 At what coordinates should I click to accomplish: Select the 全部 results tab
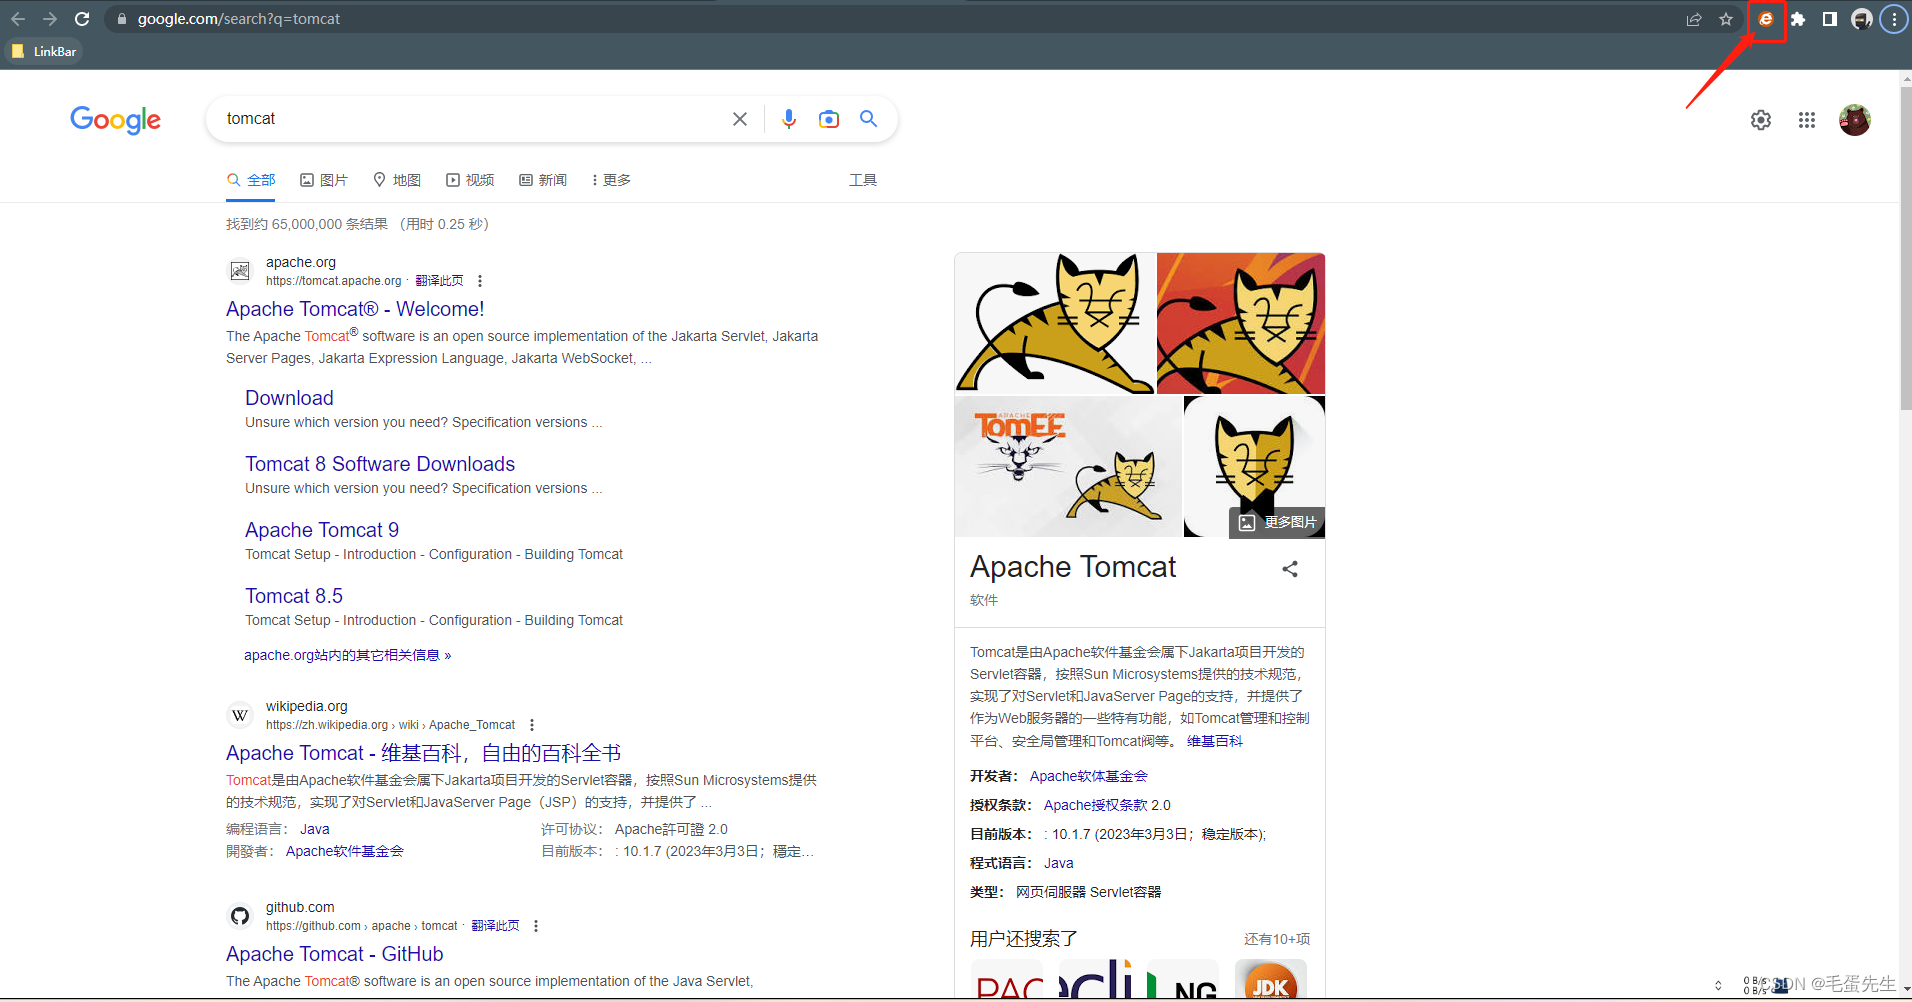(251, 180)
